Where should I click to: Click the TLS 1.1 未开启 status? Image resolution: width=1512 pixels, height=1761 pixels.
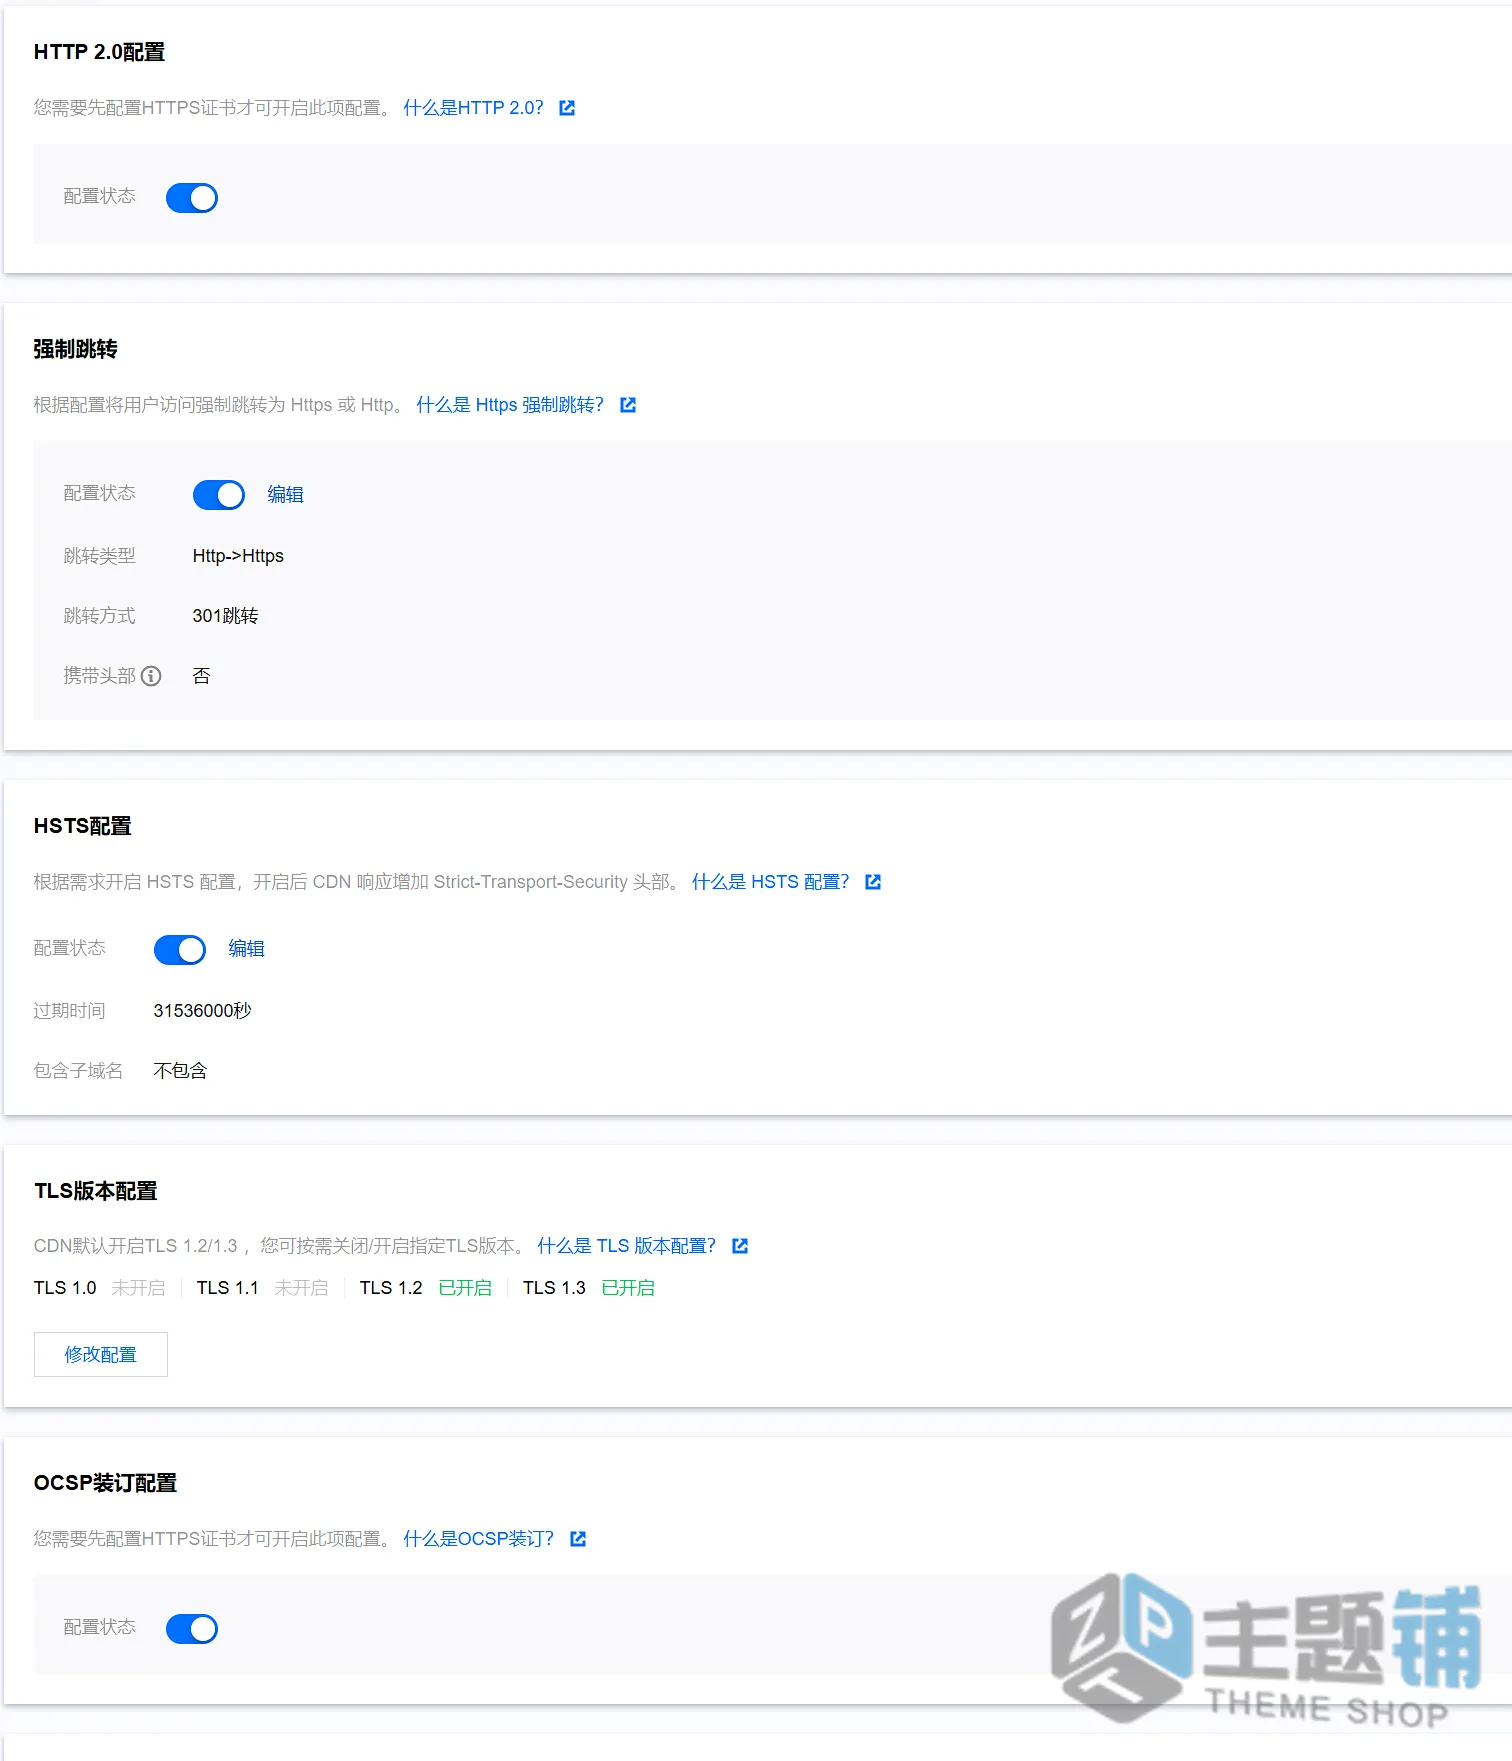tap(302, 1288)
